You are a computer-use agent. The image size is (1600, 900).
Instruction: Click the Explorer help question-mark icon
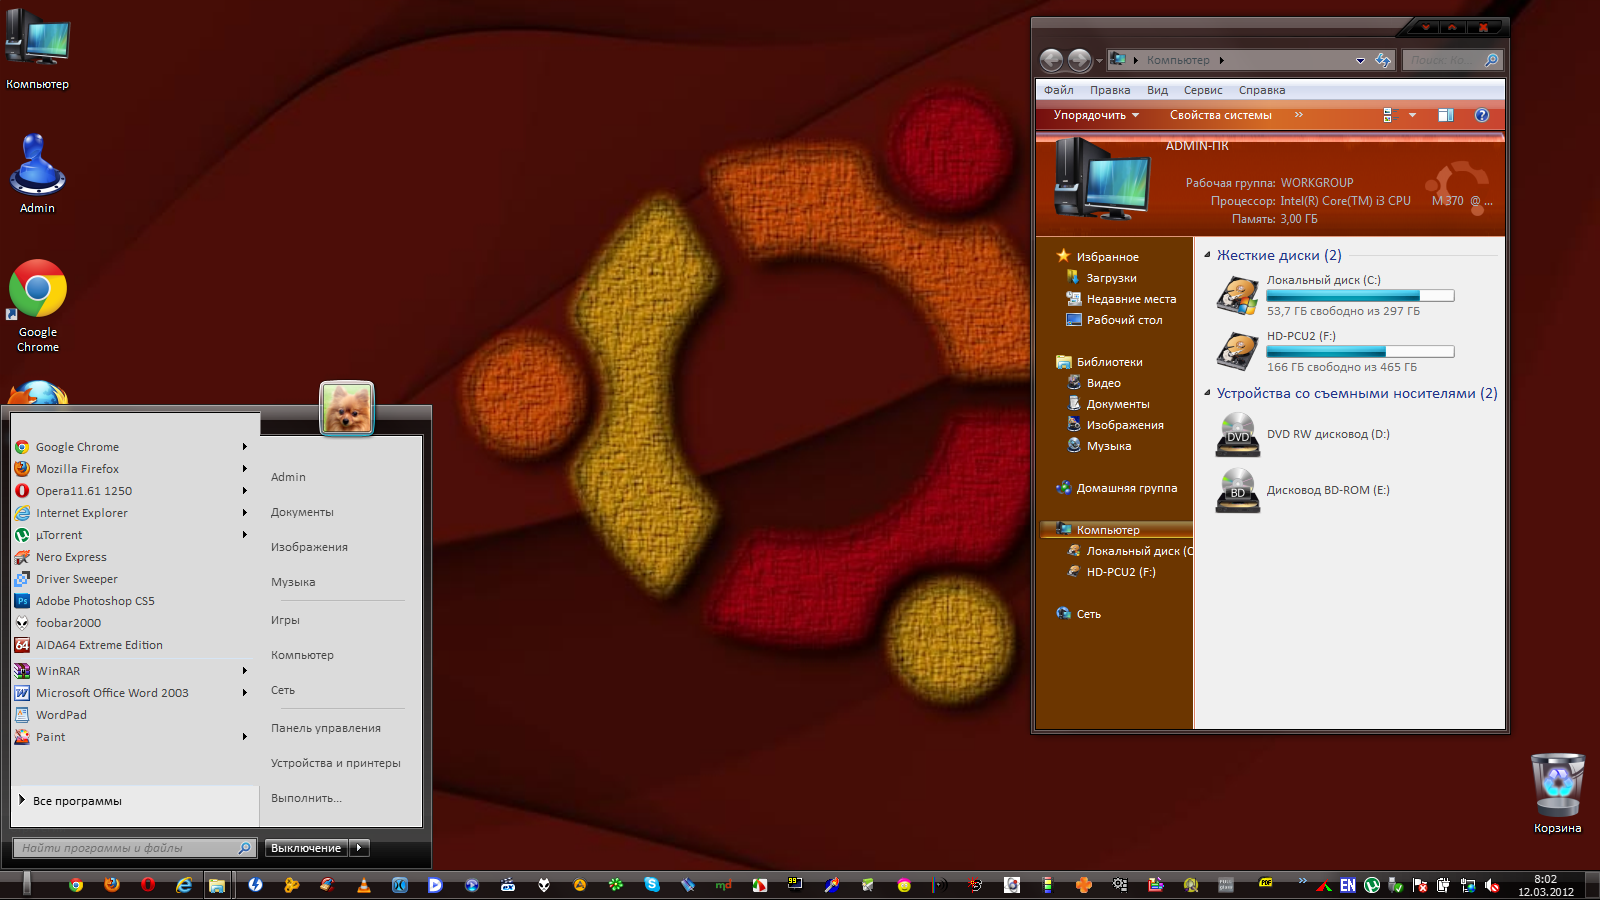pyautogui.click(x=1482, y=115)
